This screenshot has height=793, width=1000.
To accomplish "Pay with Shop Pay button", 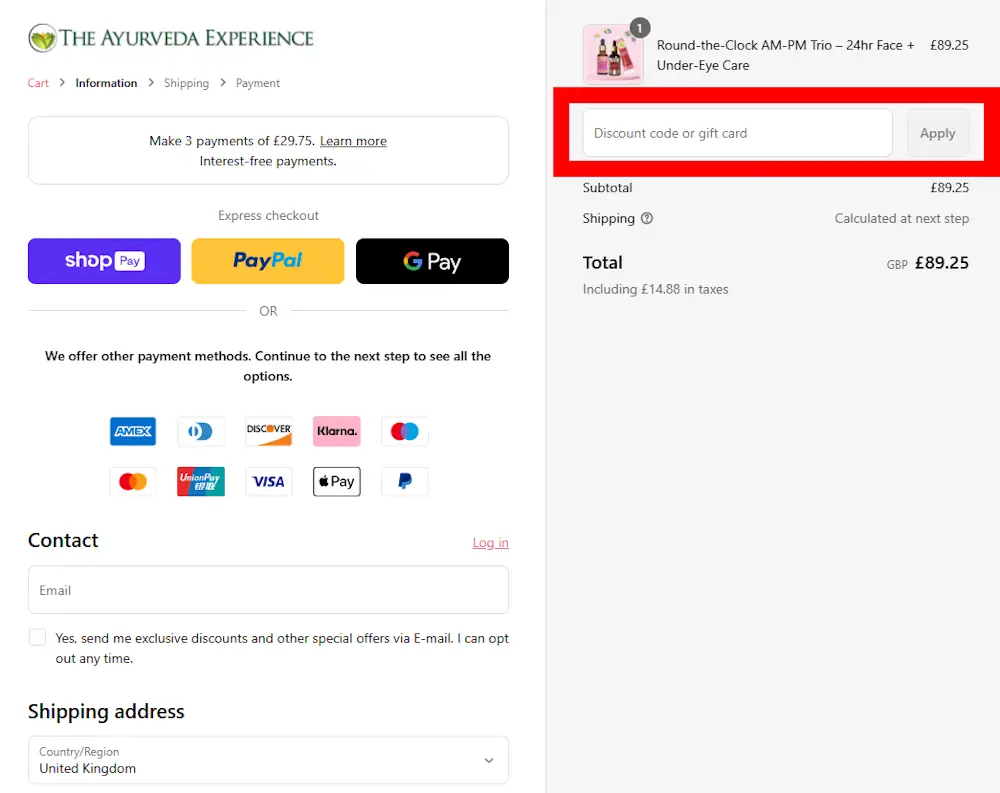I will (x=104, y=261).
